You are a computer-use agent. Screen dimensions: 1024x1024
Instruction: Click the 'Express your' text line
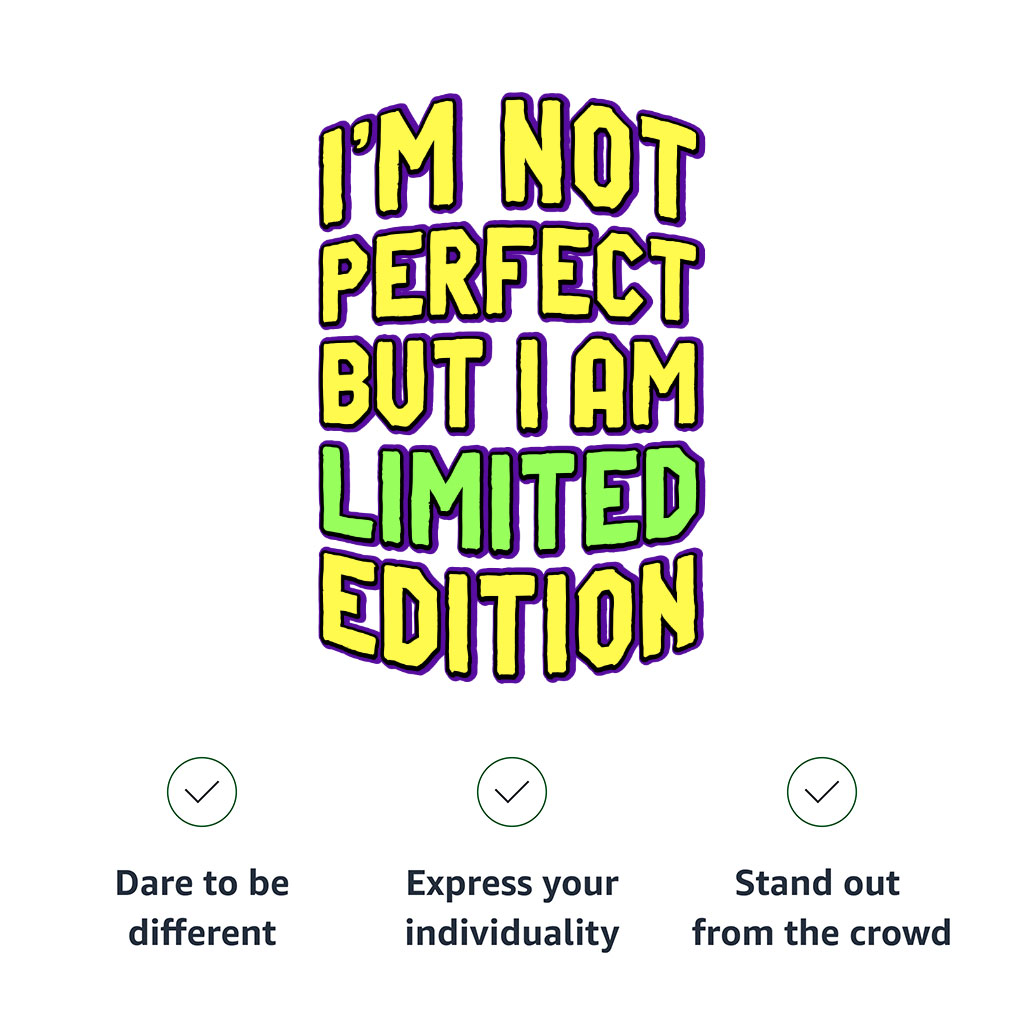click(x=512, y=885)
